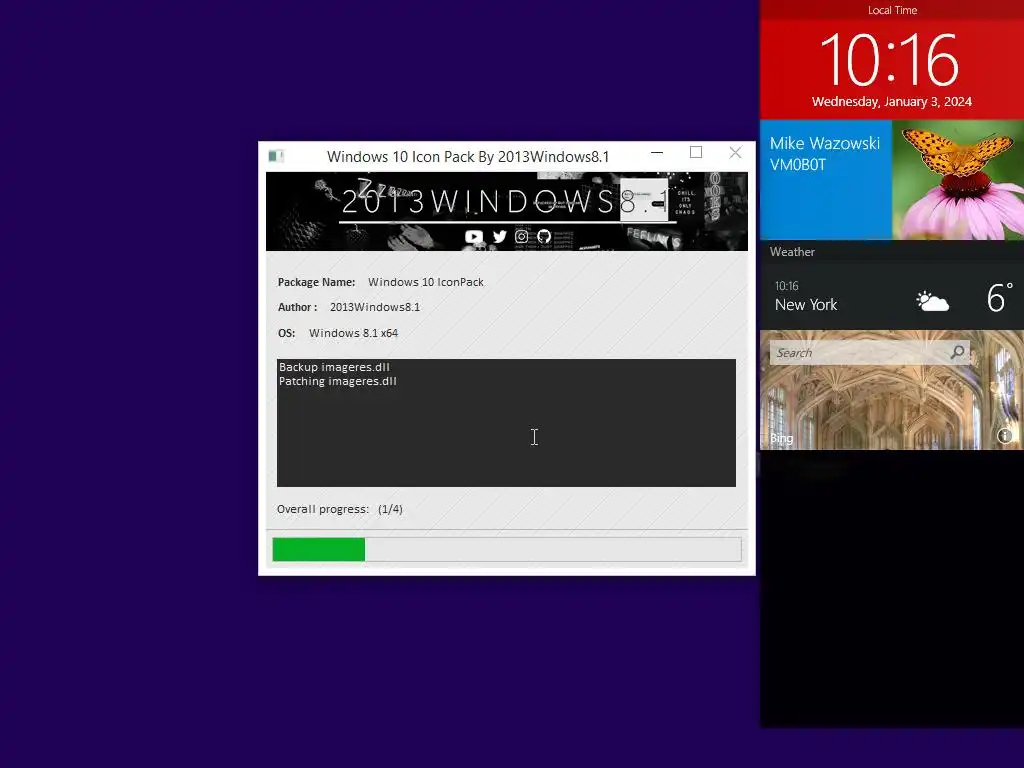The height and width of the screenshot is (768, 1024).
Task: Open the butterfly photo tile
Action: click(958, 180)
